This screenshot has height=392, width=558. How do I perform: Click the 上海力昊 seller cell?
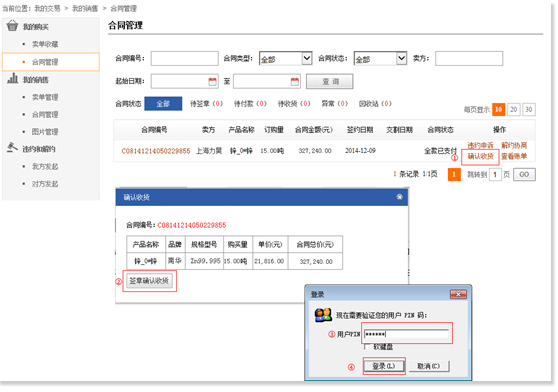(x=209, y=151)
